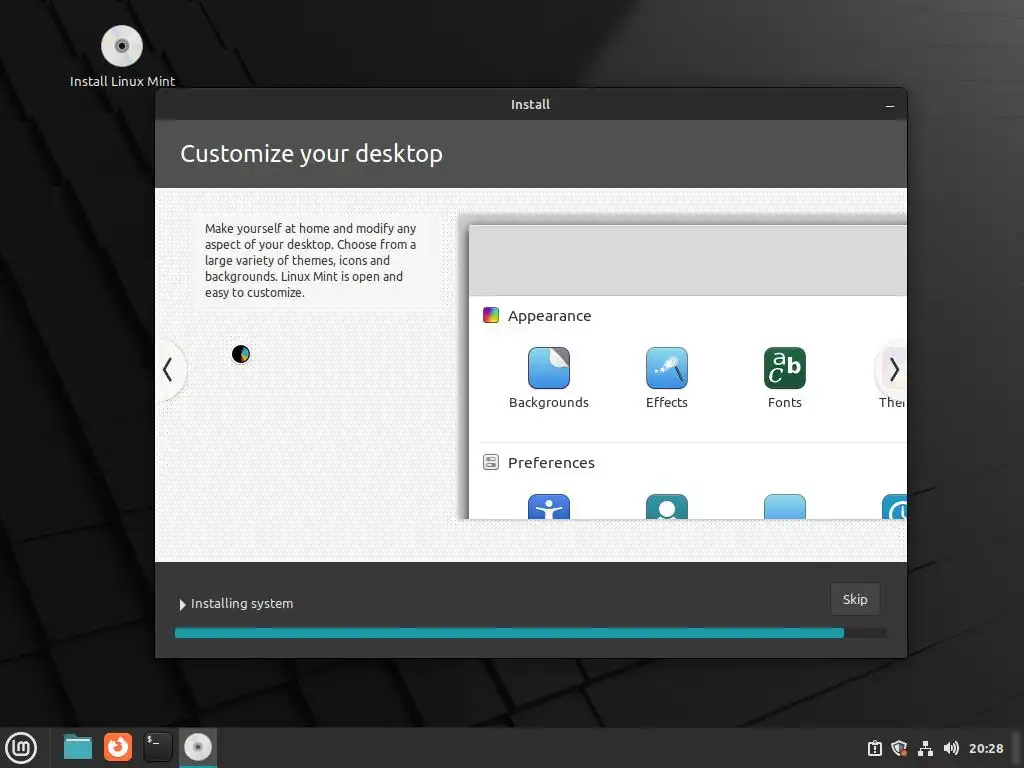Click the Backgrounds icon in the slideshow

pyautogui.click(x=549, y=368)
